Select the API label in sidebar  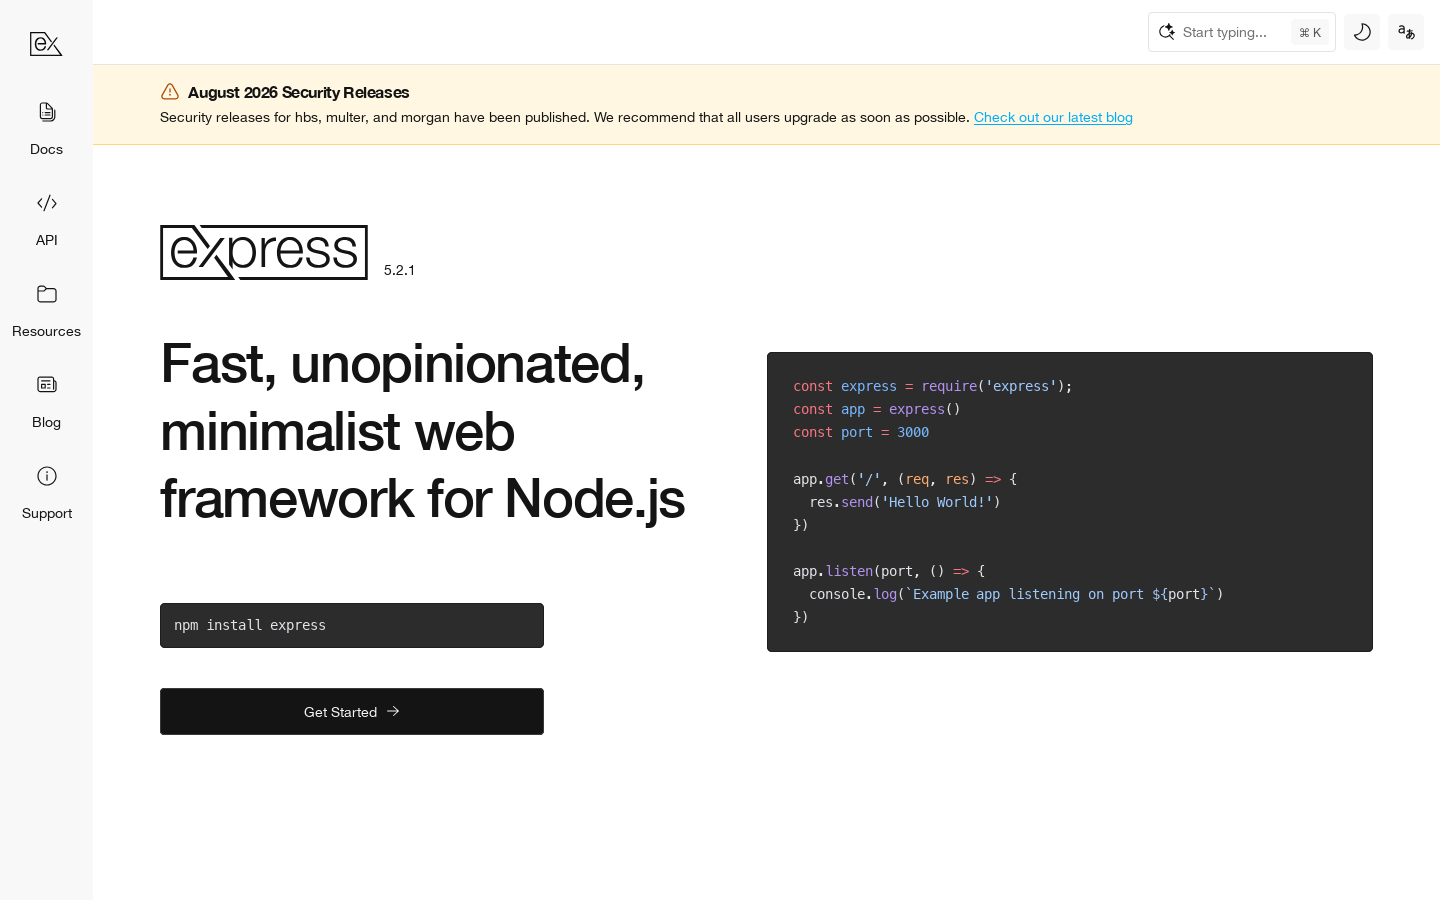click(x=46, y=240)
